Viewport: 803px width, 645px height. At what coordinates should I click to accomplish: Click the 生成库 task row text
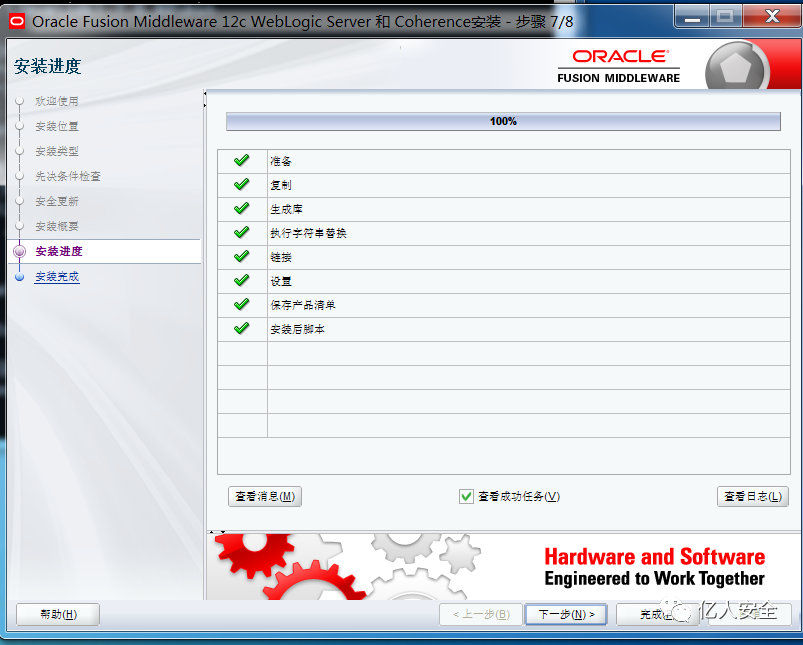(x=286, y=209)
